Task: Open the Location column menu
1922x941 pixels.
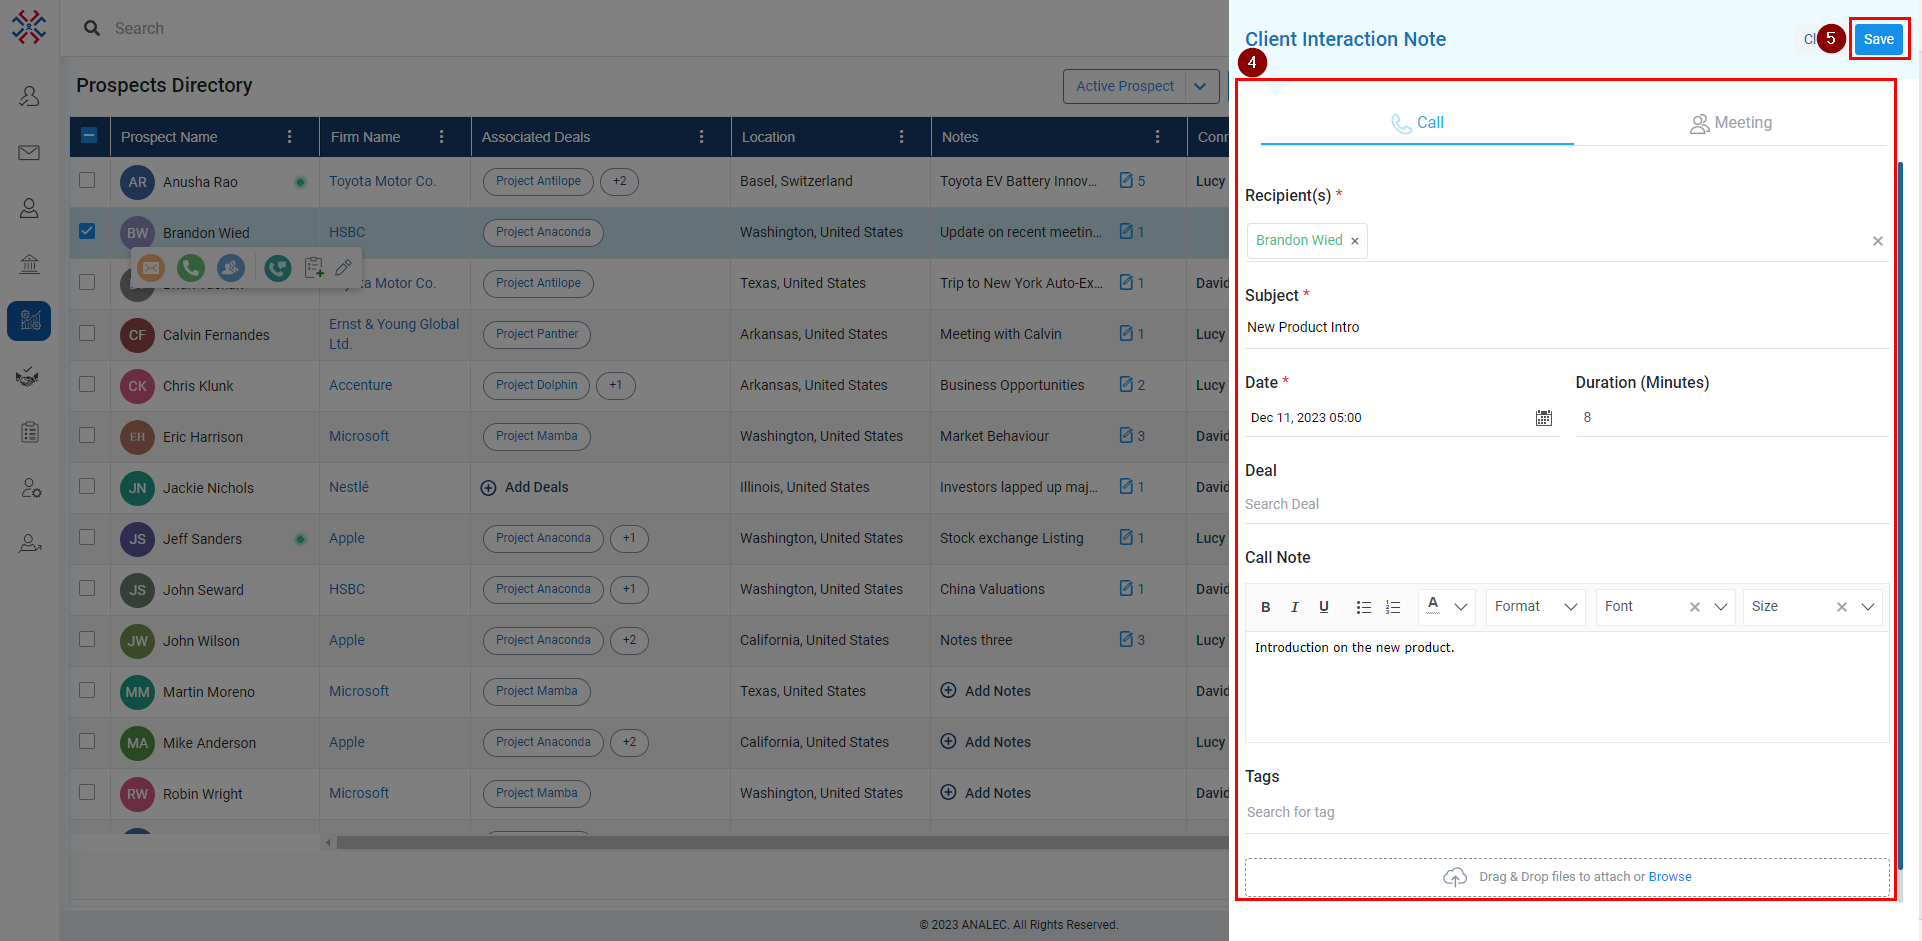Action: [902, 137]
